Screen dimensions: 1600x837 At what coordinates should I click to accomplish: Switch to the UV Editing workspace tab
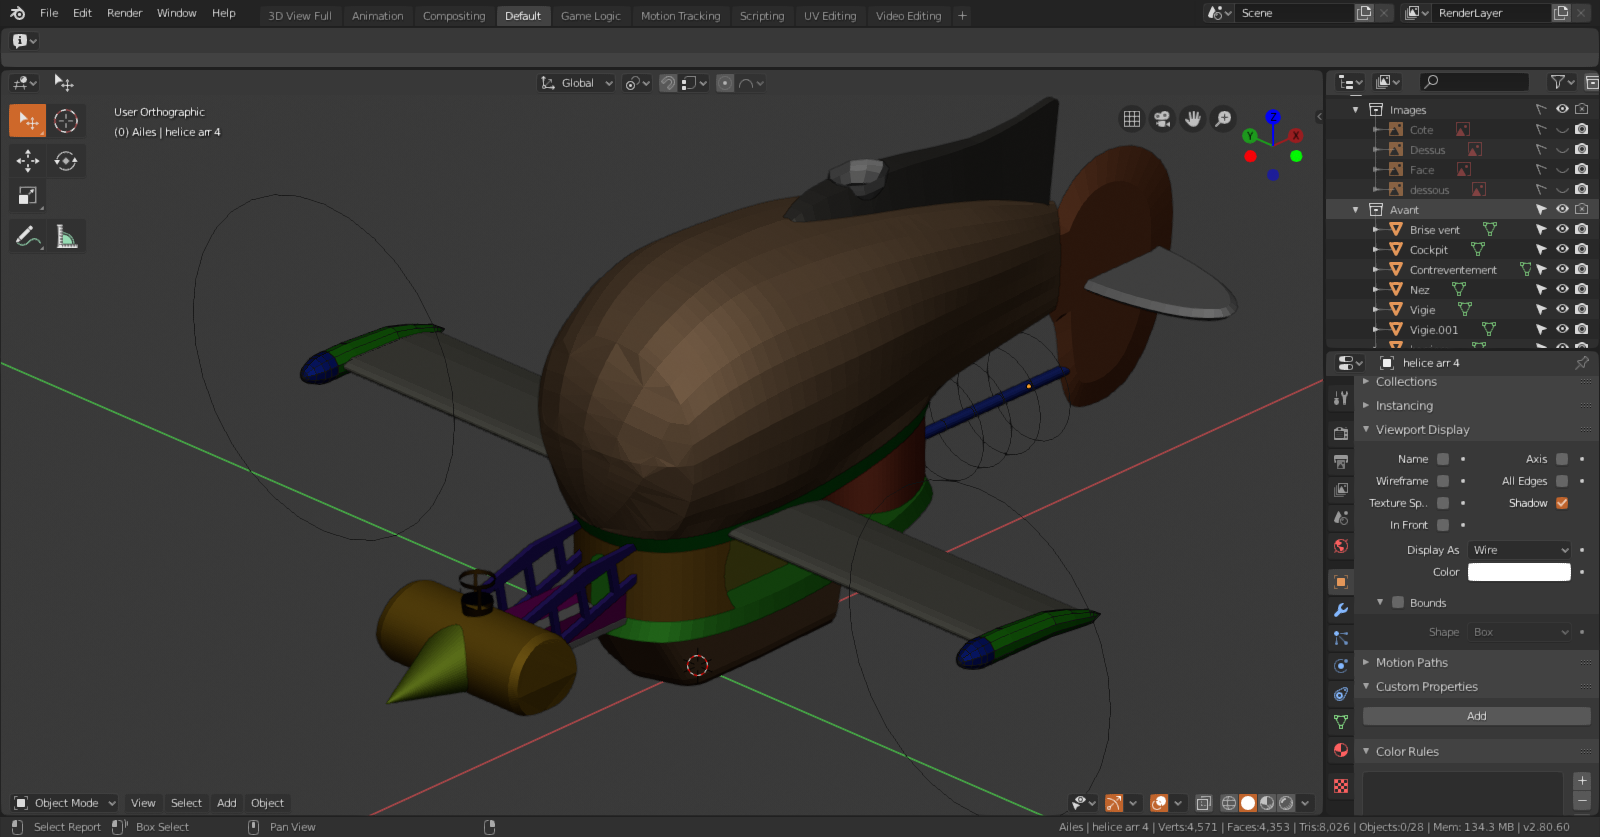830,16
